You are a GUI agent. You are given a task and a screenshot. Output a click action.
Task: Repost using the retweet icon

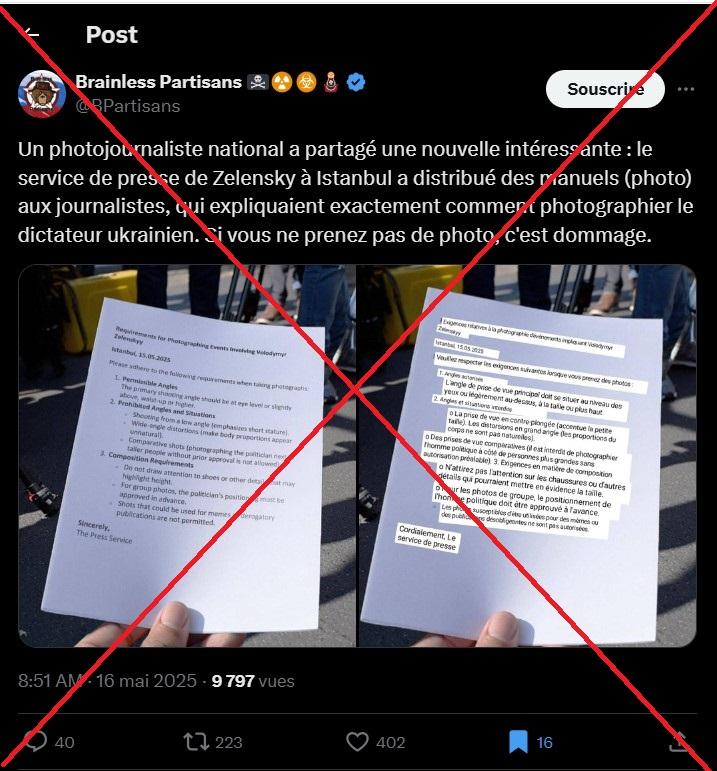pyautogui.click(x=196, y=741)
